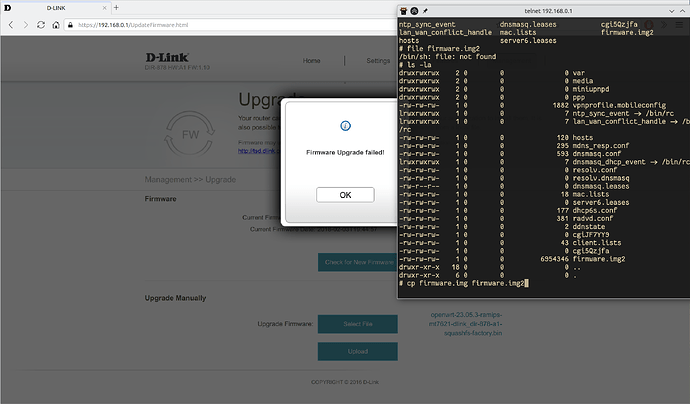690x404 pixels.
Task: Dismiss the firmware failed dialog with OK
Action: tap(345, 195)
